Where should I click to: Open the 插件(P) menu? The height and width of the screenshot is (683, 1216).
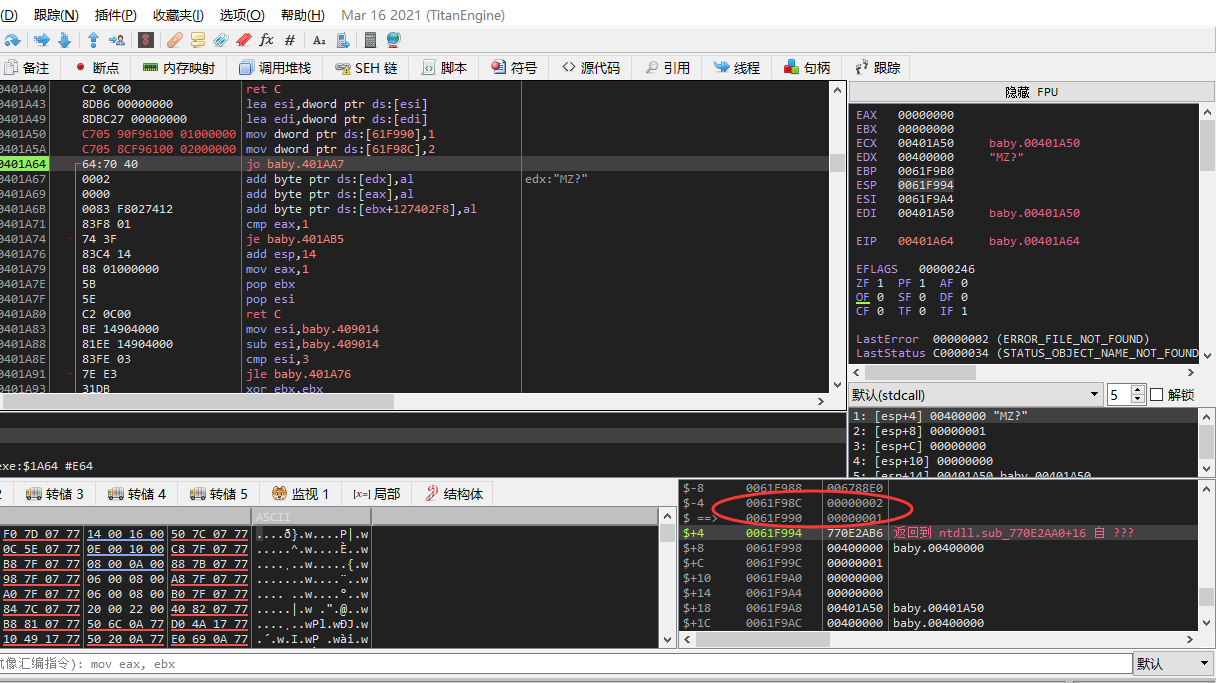click(116, 15)
